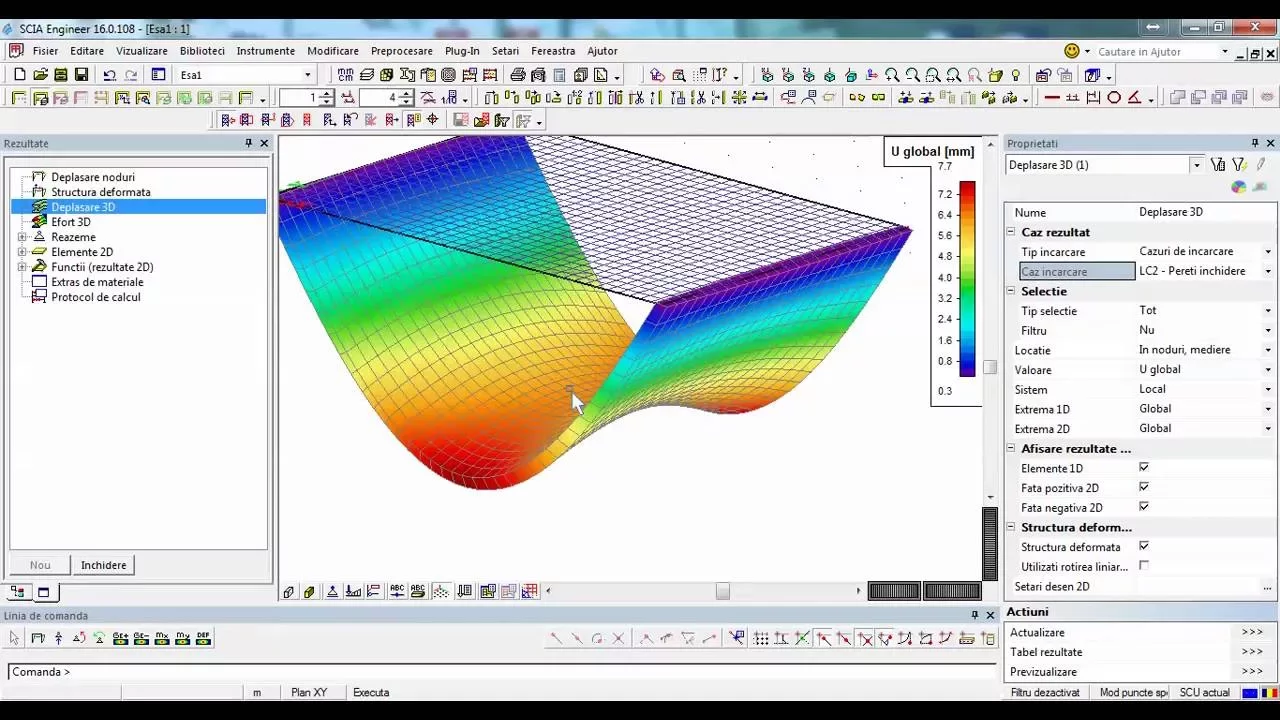The image size is (1280, 720).
Task: Click the angle dimension icon
Action: (x=1135, y=98)
